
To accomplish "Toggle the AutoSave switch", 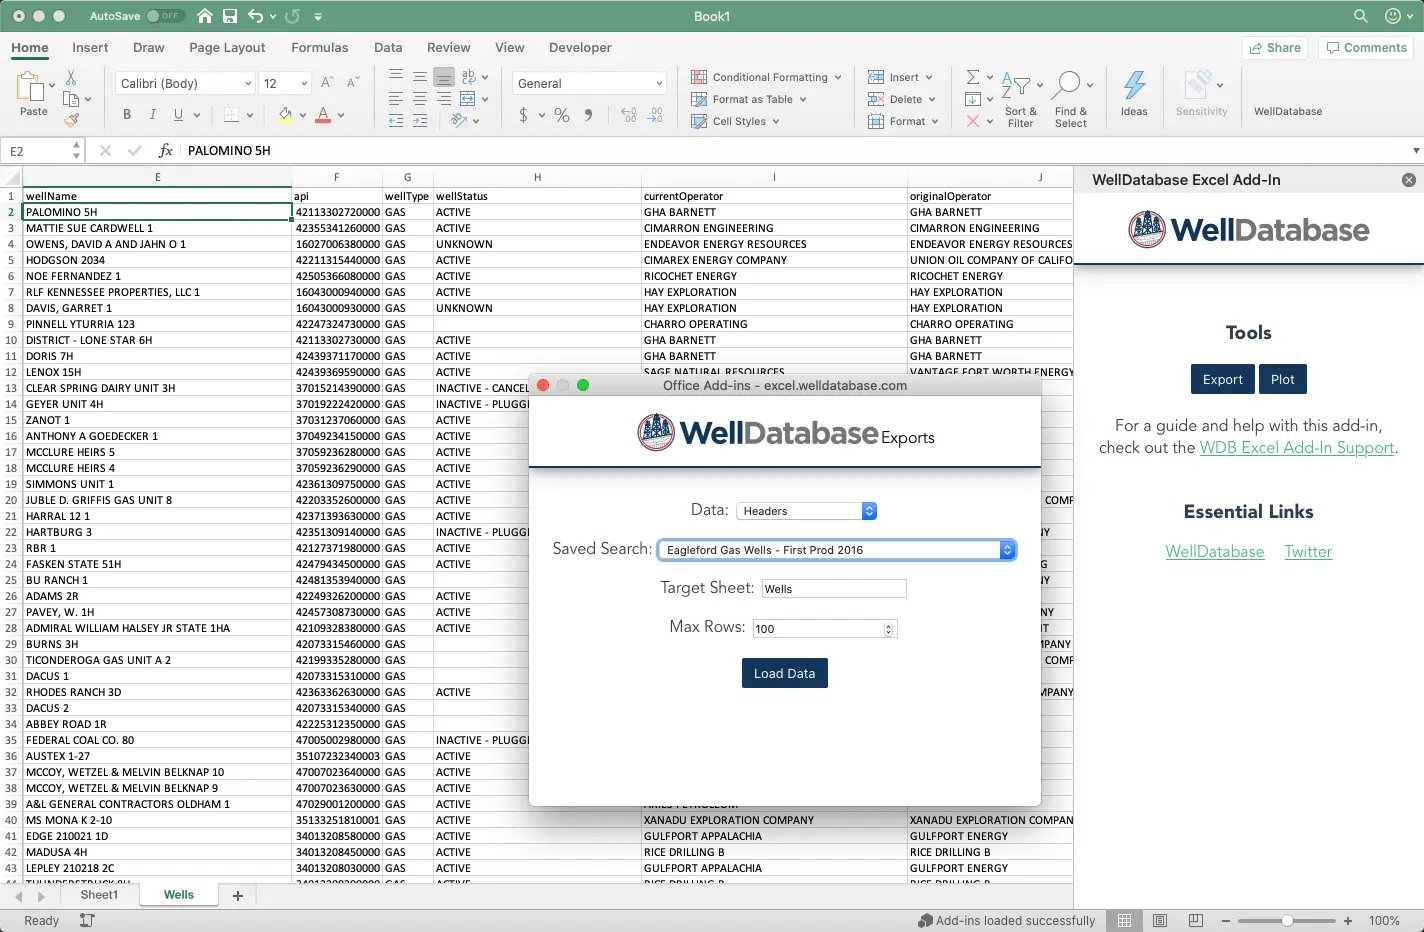I will [165, 16].
